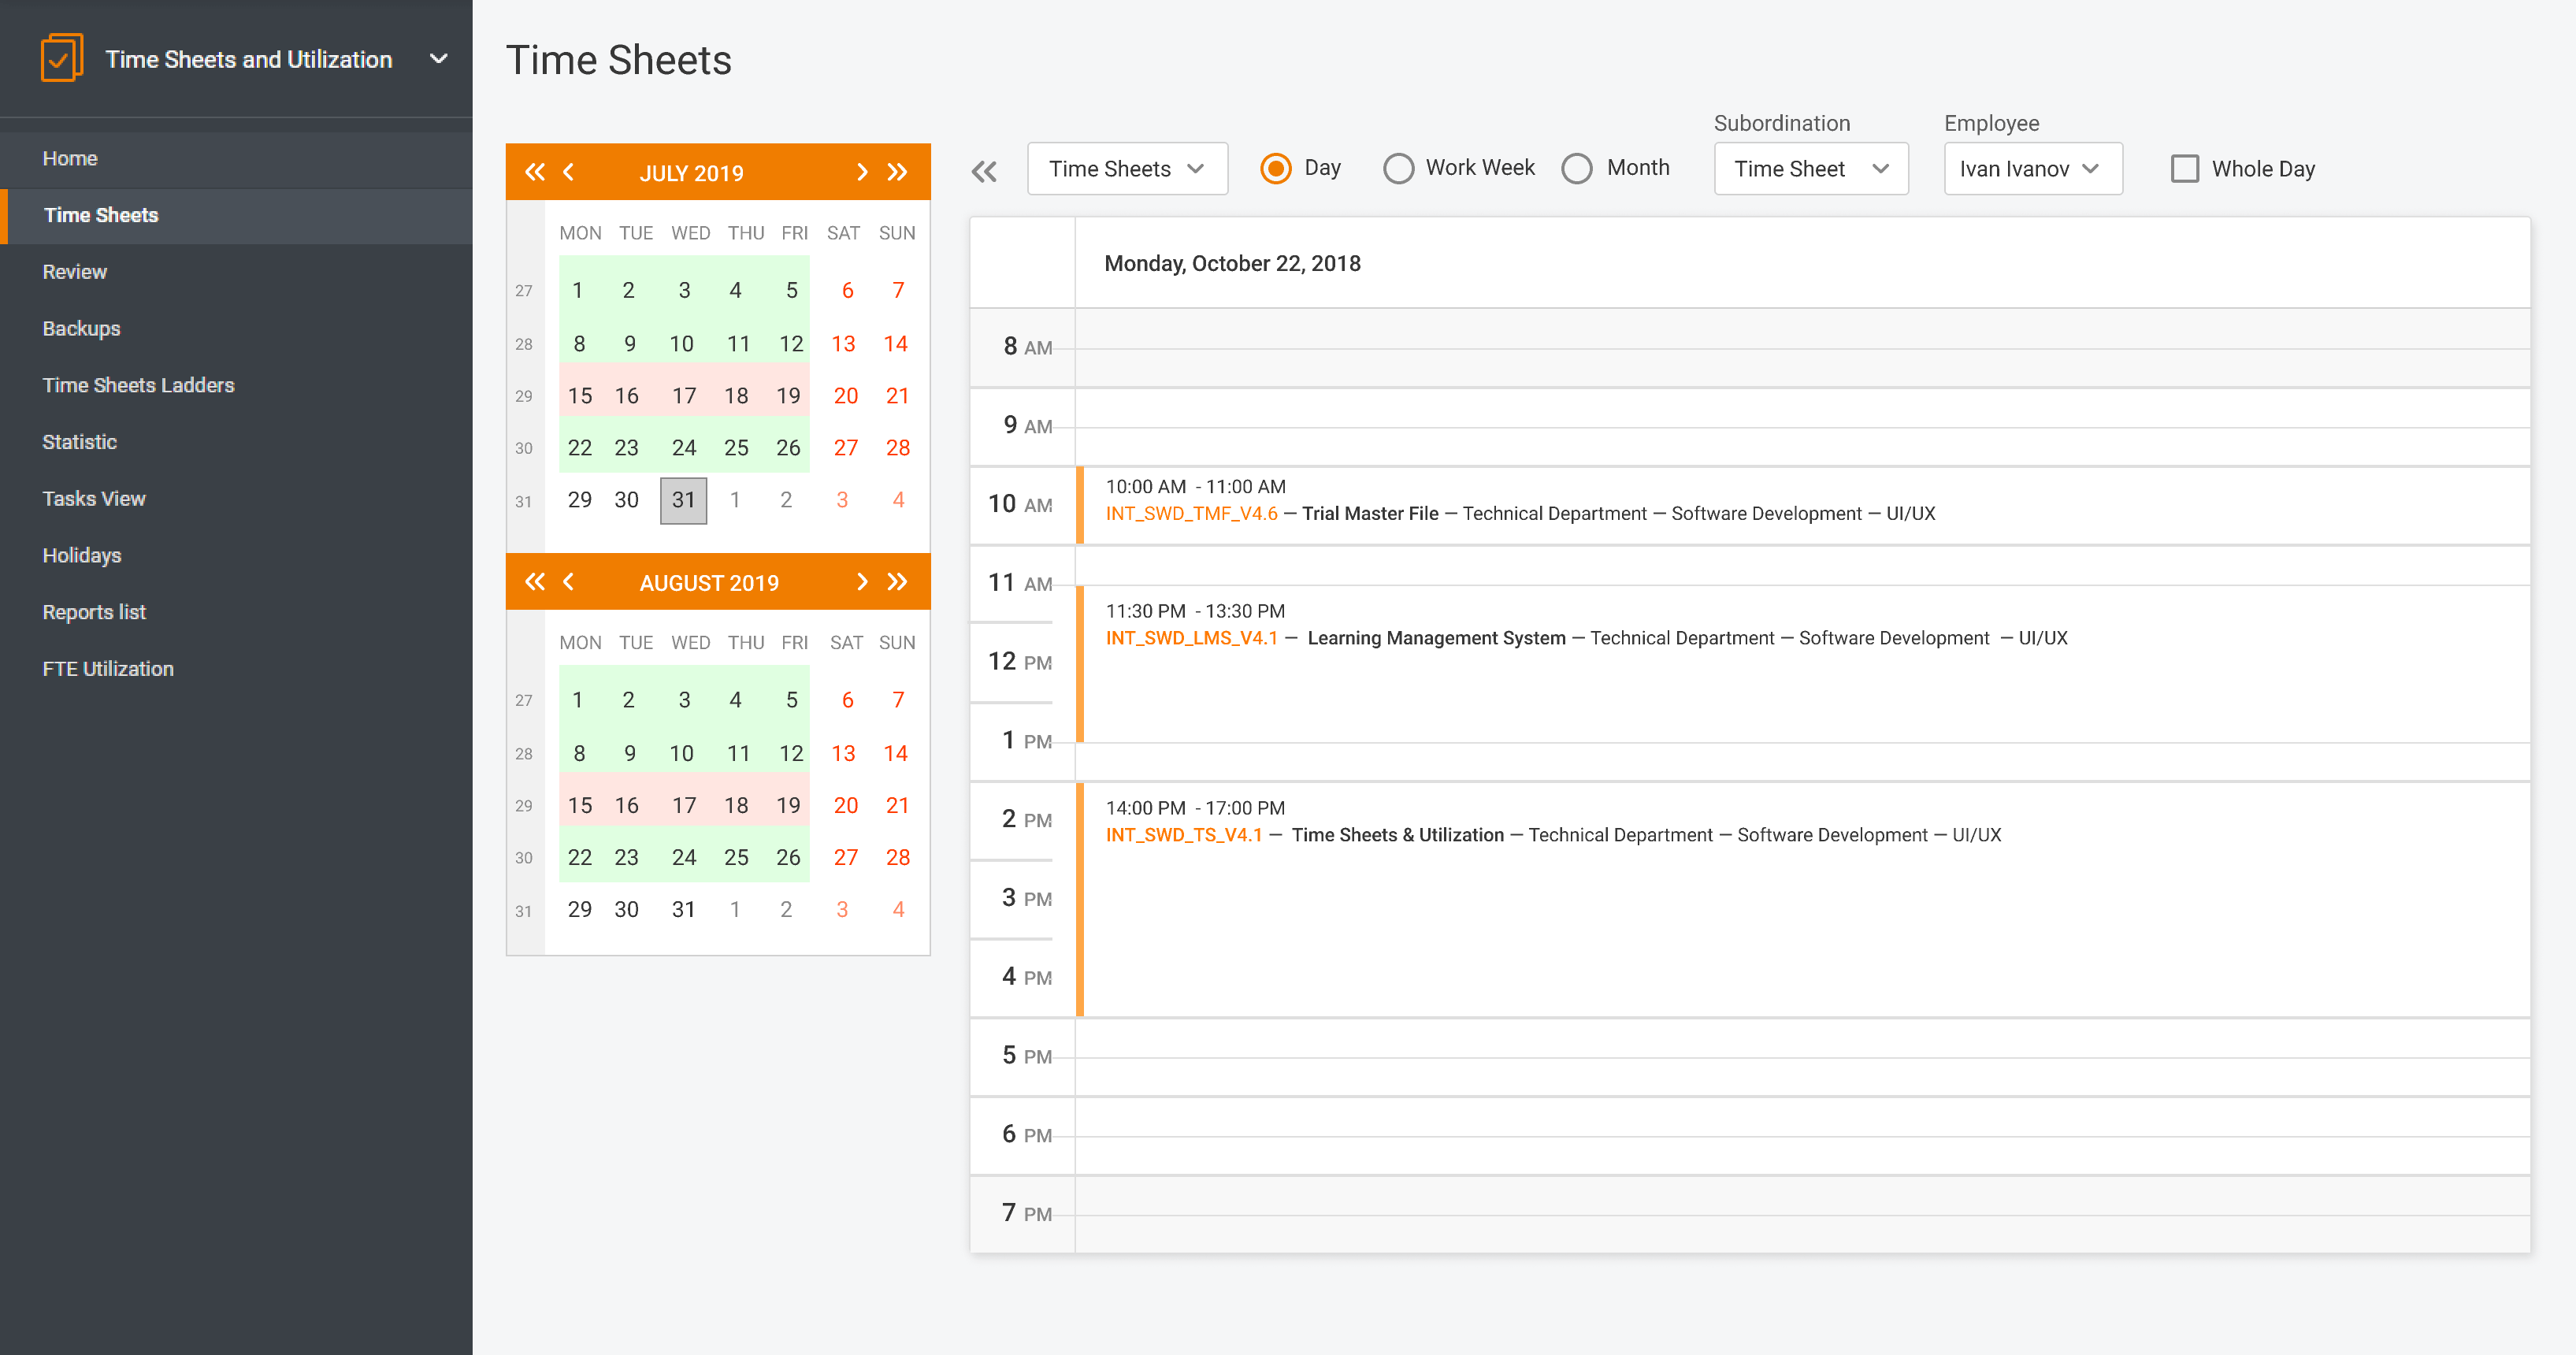2576x1355 pixels.
Task: Jump to previous year on August calendar
Action: (536, 582)
